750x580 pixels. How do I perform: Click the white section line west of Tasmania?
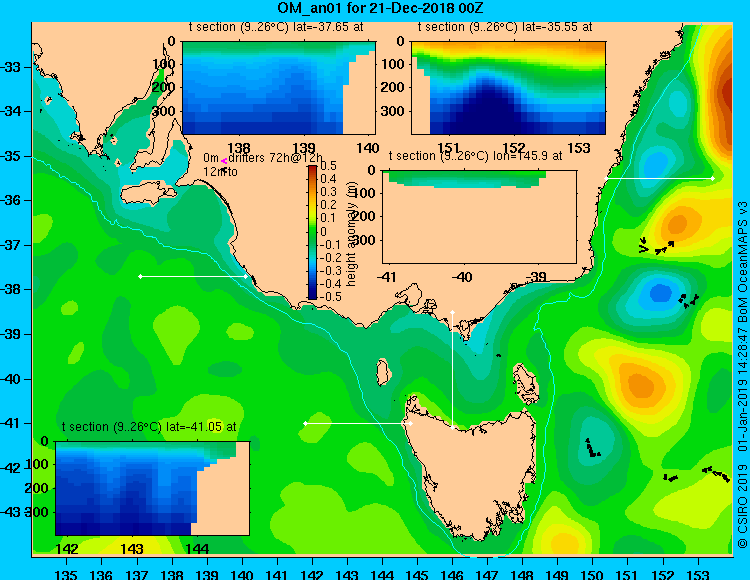358,424
